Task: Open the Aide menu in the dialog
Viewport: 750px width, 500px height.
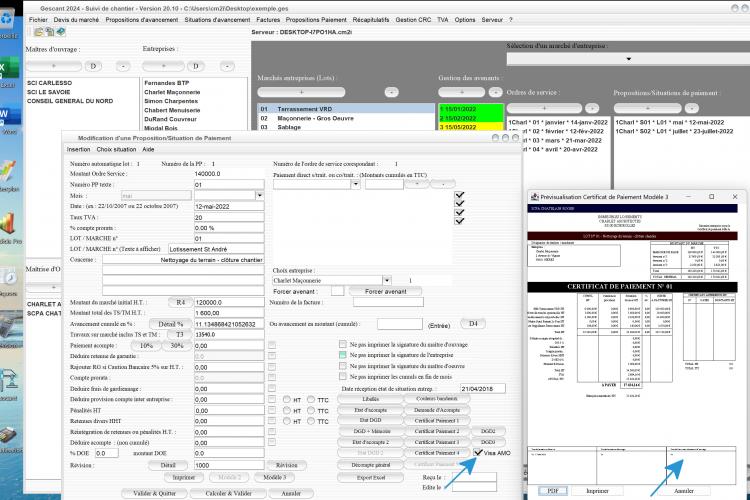Action: tap(148, 149)
